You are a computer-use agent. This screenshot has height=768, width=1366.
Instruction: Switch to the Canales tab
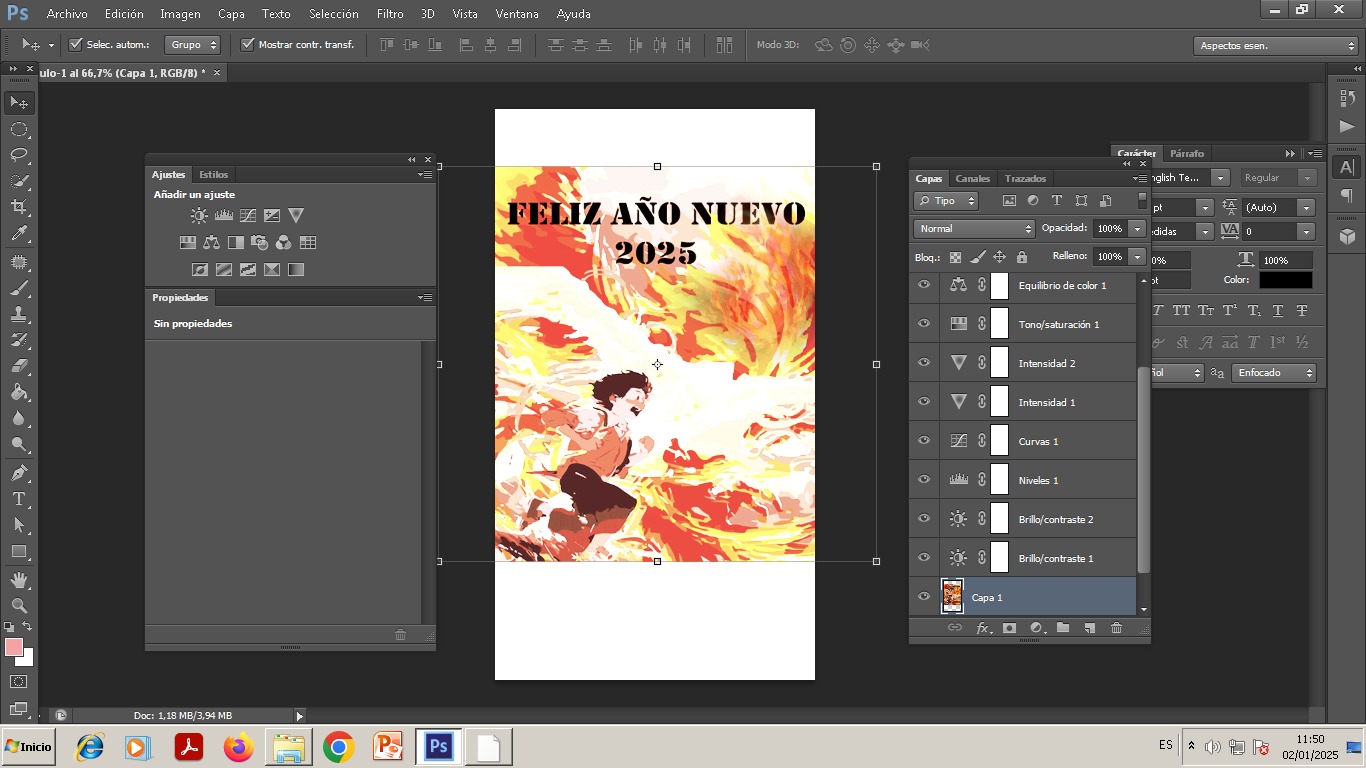972,178
